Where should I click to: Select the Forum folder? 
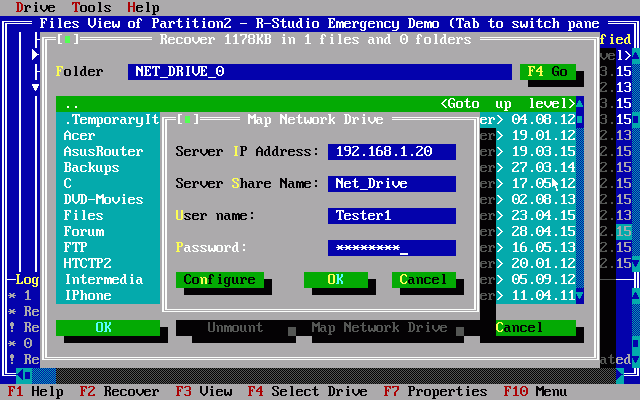click(84, 231)
